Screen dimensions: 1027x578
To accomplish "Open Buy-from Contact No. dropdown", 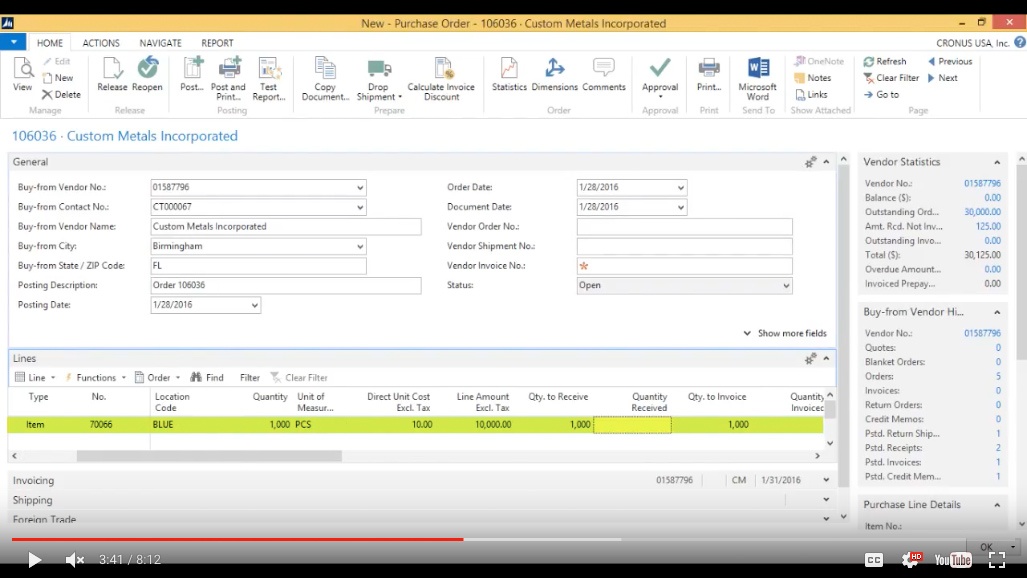I will [360, 207].
